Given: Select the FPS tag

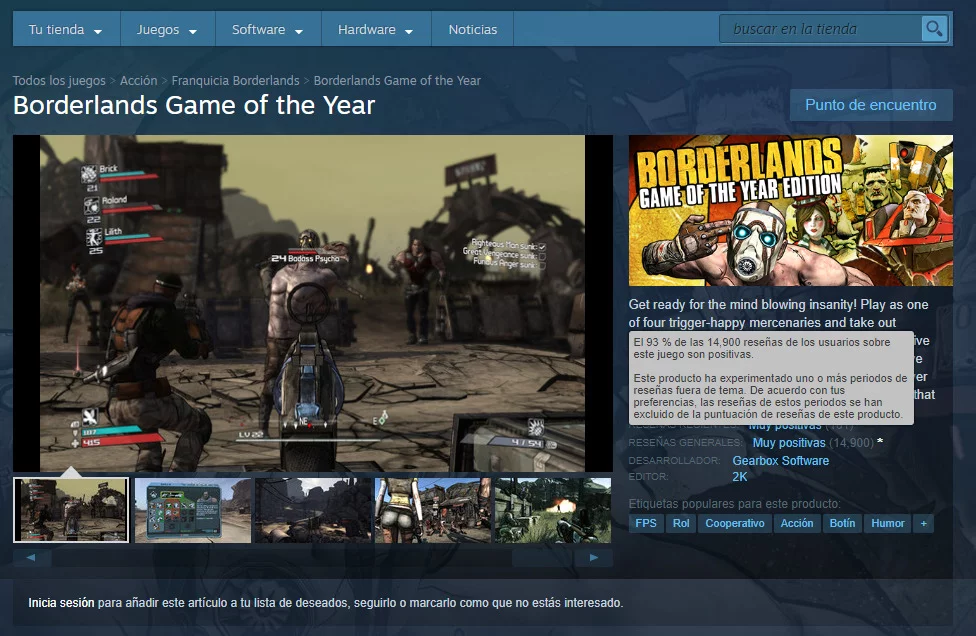Looking at the screenshot, I should 645,523.
